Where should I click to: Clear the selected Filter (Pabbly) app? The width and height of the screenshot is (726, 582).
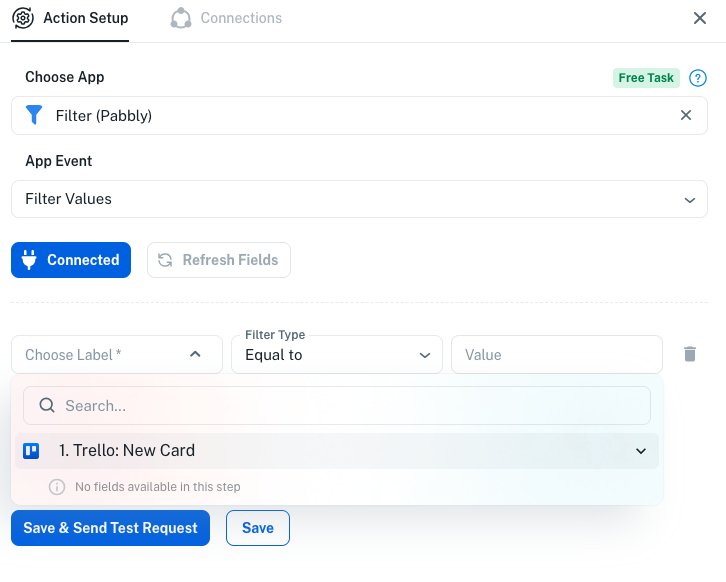tap(686, 115)
